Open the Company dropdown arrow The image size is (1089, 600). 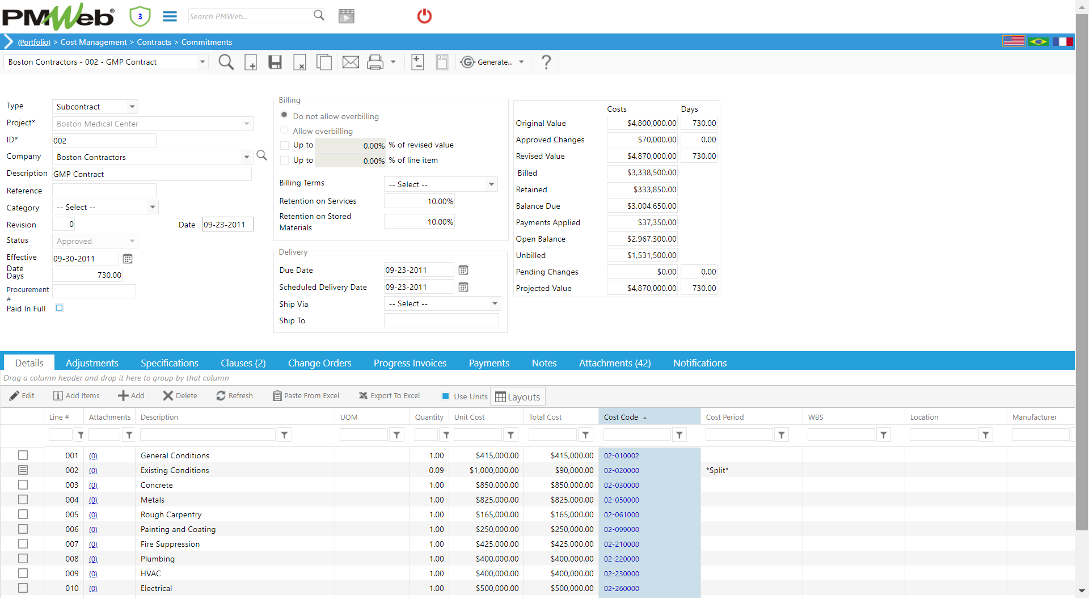(247, 157)
